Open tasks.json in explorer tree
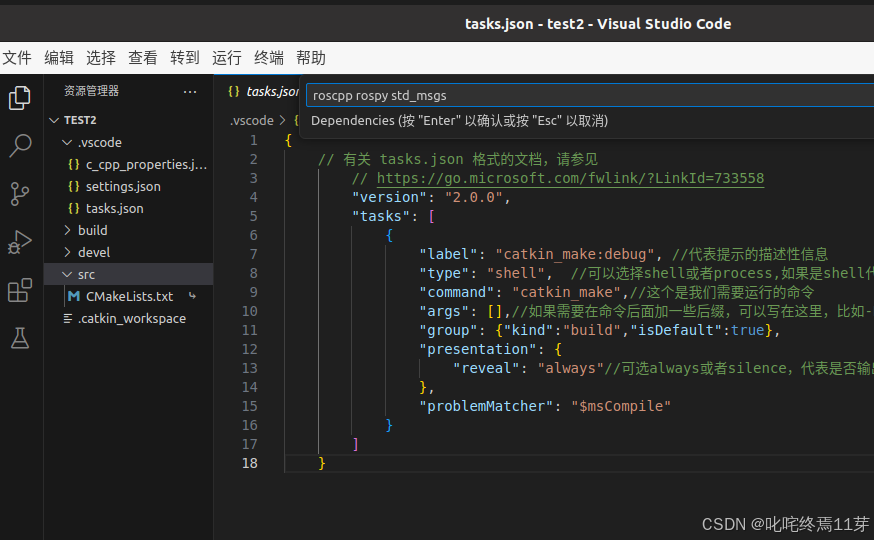 pos(115,208)
